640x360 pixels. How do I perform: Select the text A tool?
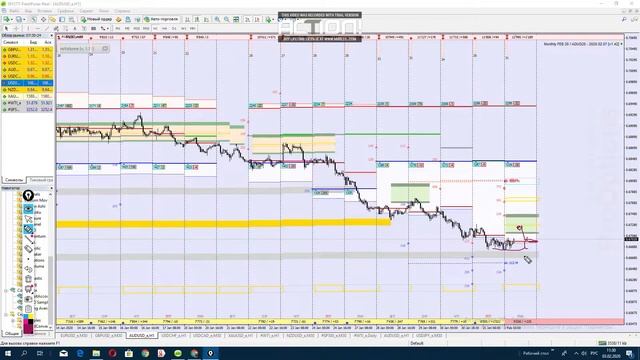point(75,28)
